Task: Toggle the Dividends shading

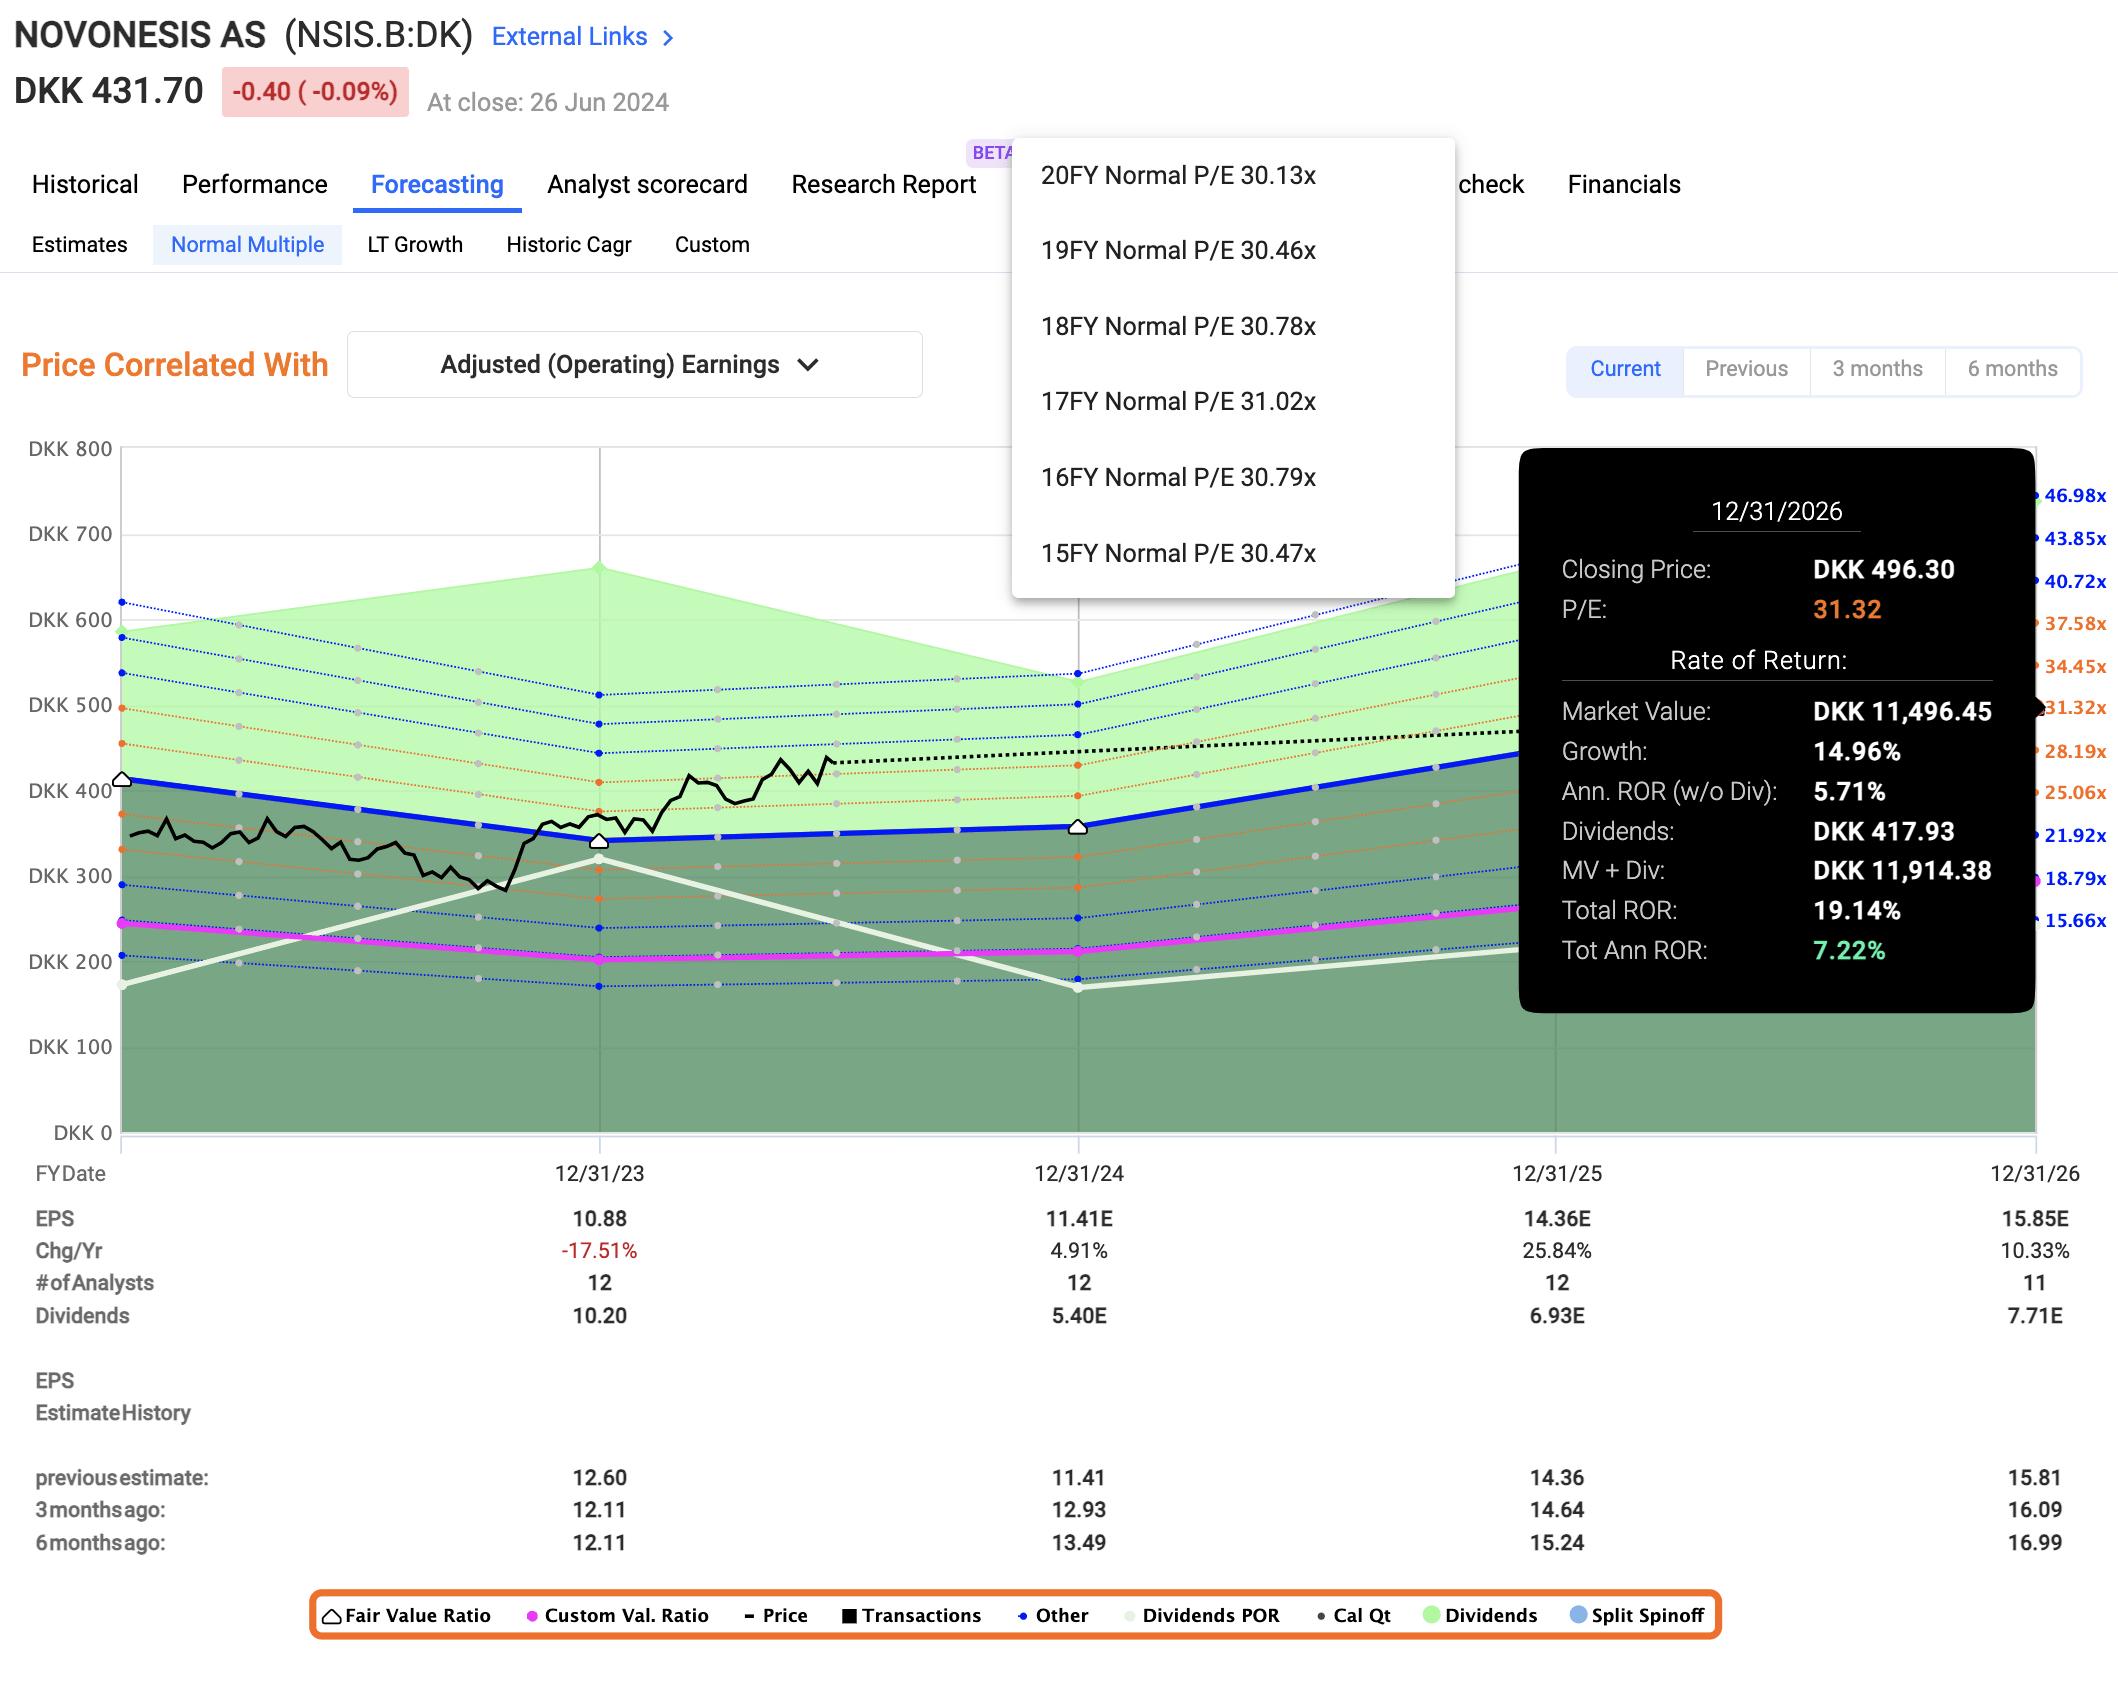Action: 1480,1615
